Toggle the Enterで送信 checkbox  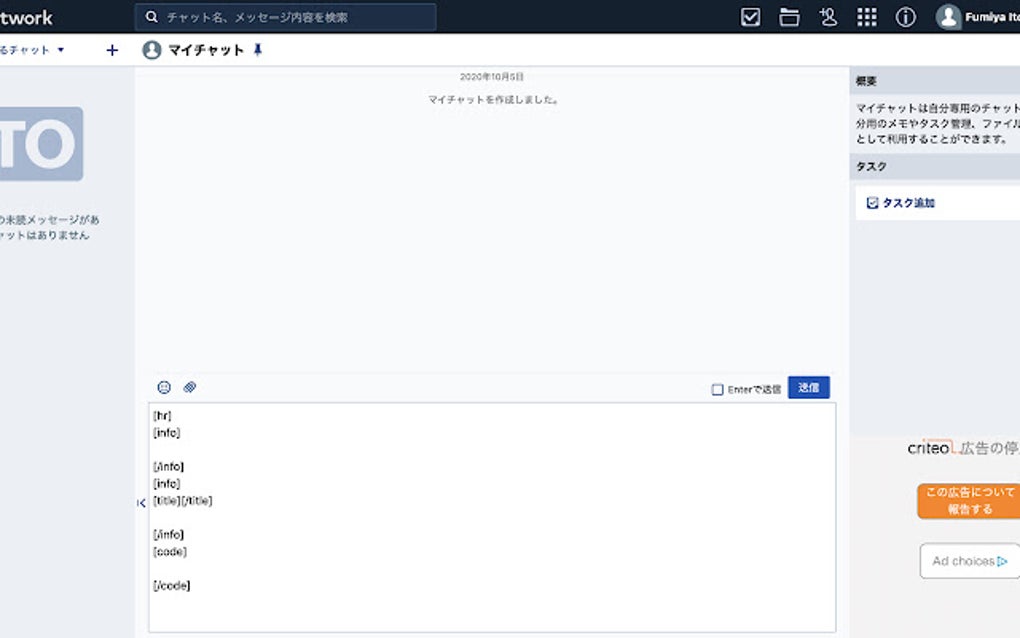[x=717, y=388]
